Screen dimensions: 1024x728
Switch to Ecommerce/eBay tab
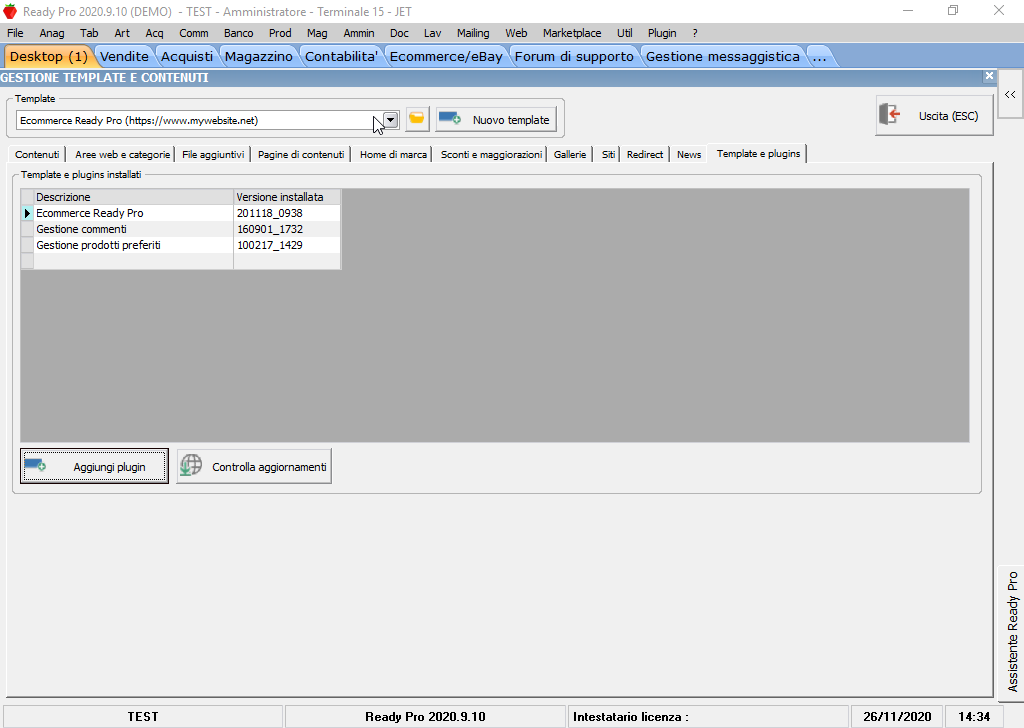click(x=446, y=56)
